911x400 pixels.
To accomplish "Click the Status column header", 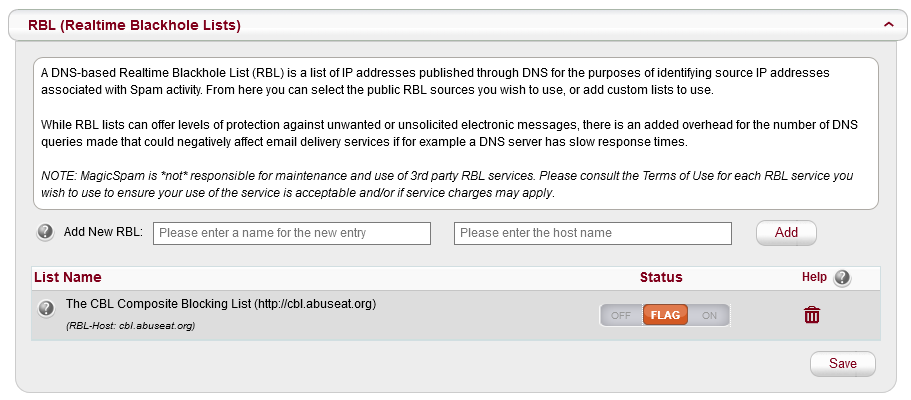I will pos(661,277).
